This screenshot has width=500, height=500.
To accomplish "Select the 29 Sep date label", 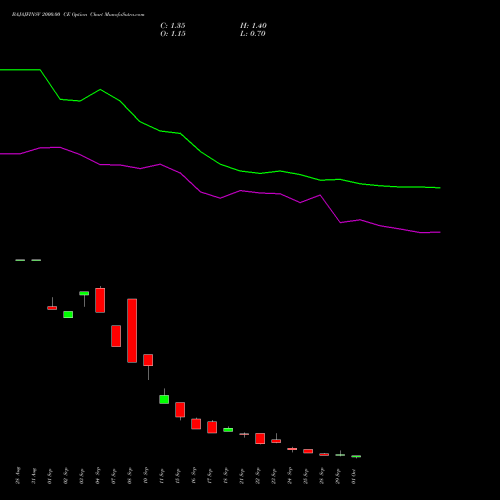I will click(x=338, y=476).
